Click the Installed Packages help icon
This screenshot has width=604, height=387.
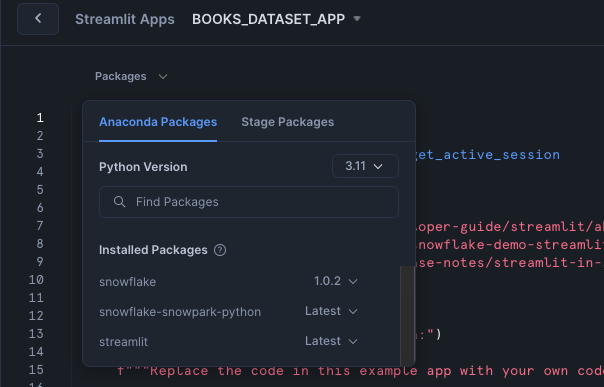220,250
